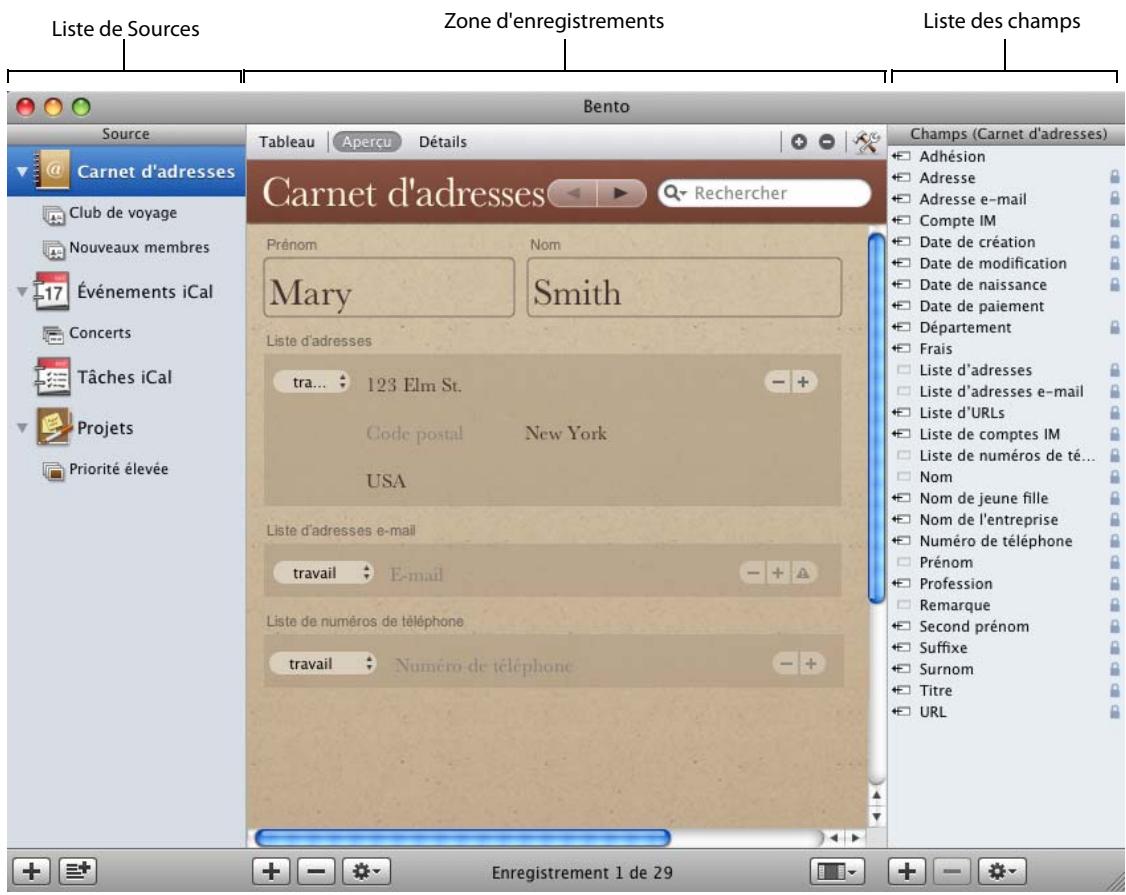Click the horizontal blue scrollbar thumb

462,838
